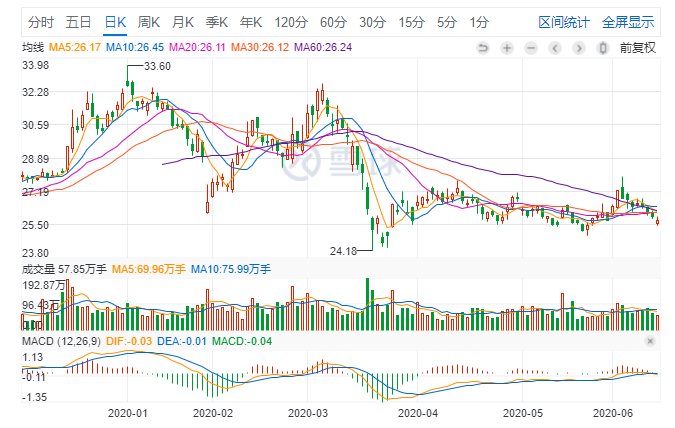675x428 pixels.
Task: Open the 年K yearly chart
Action: [251, 22]
